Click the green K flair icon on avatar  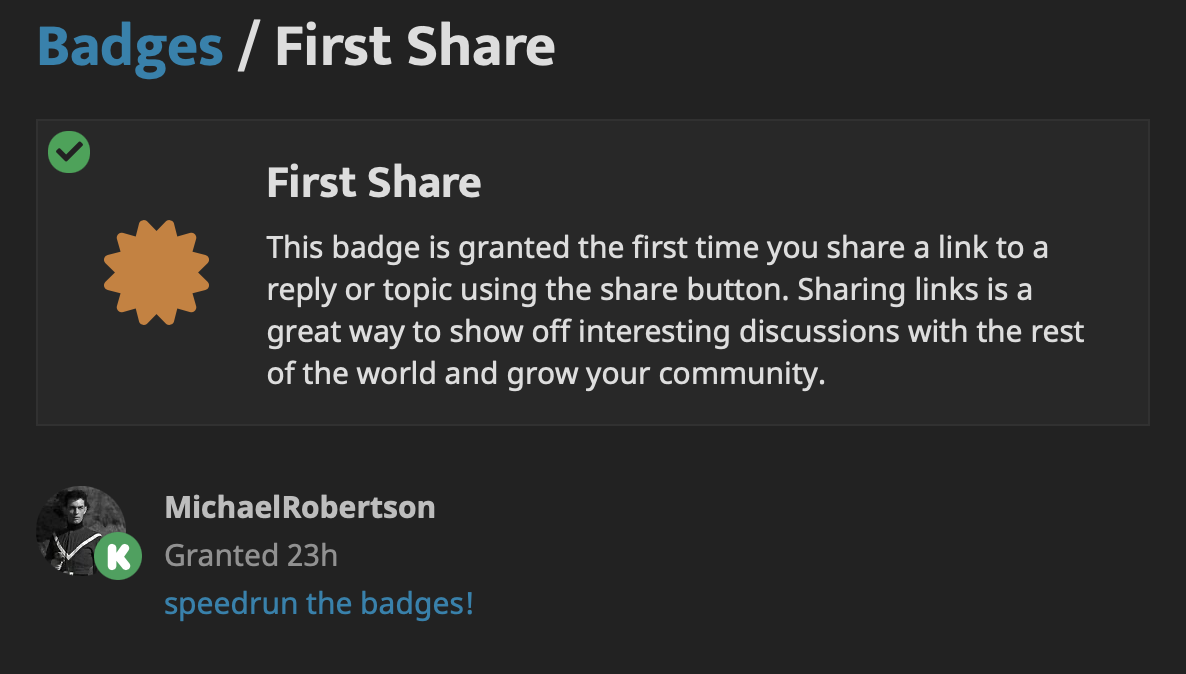[118, 555]
